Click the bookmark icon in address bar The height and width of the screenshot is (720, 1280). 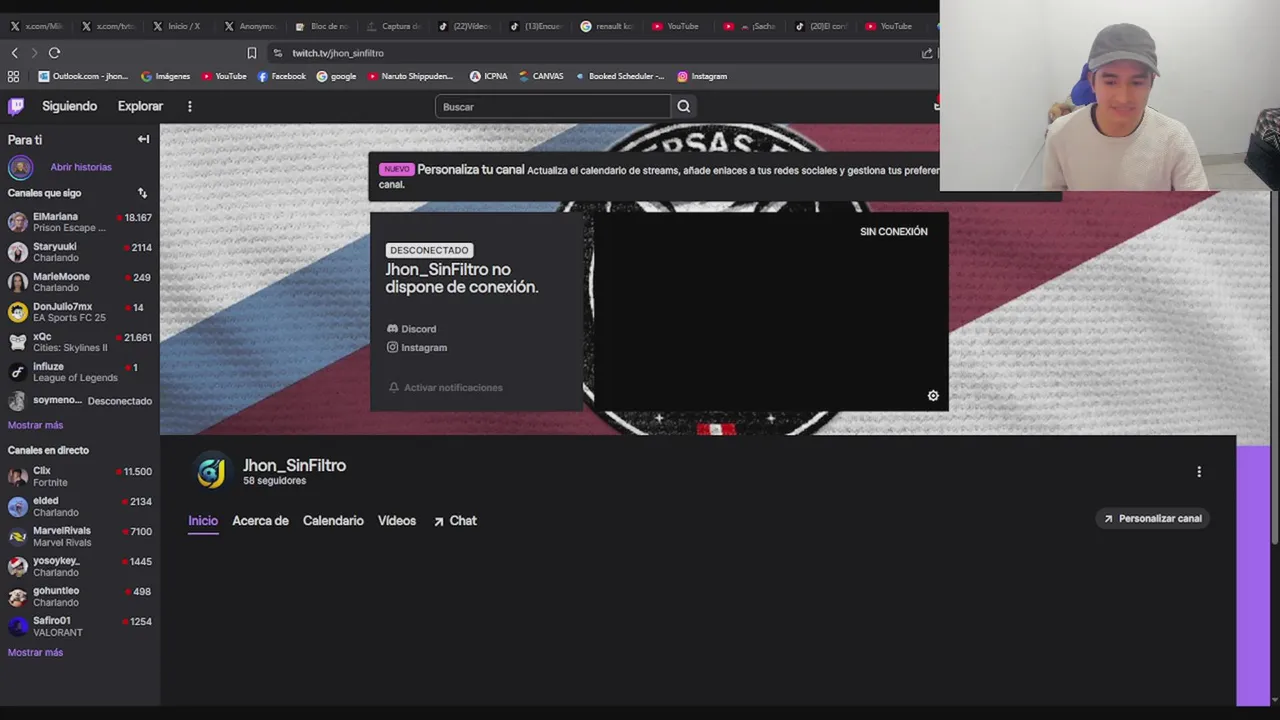[252, 53]
